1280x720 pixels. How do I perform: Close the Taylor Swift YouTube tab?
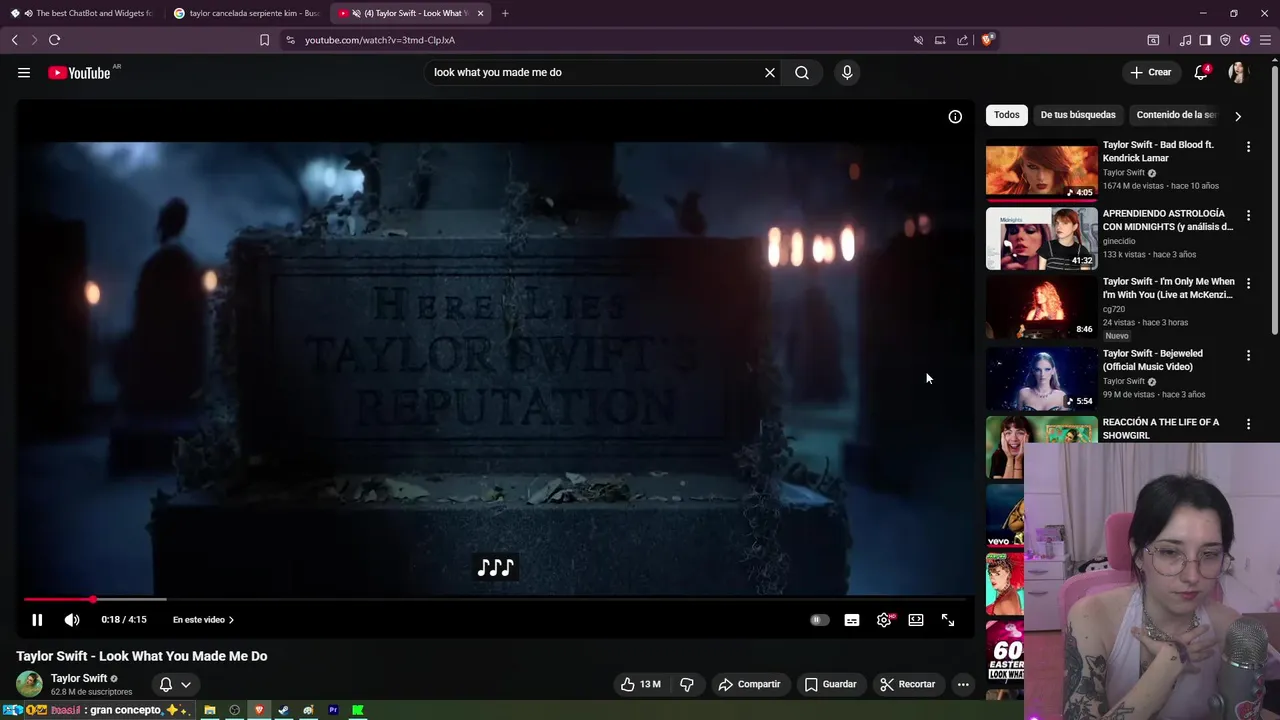481,13
